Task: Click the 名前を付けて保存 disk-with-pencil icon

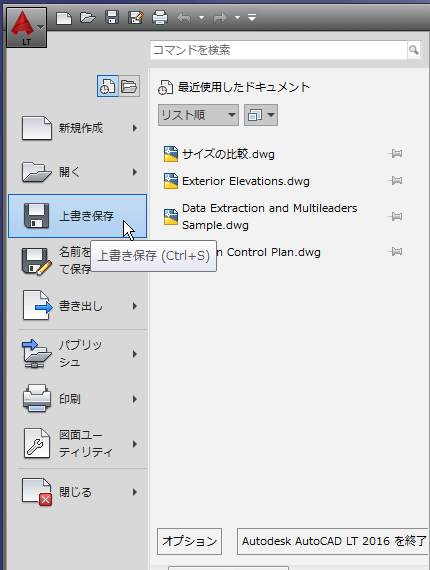Action: [36, 261]
